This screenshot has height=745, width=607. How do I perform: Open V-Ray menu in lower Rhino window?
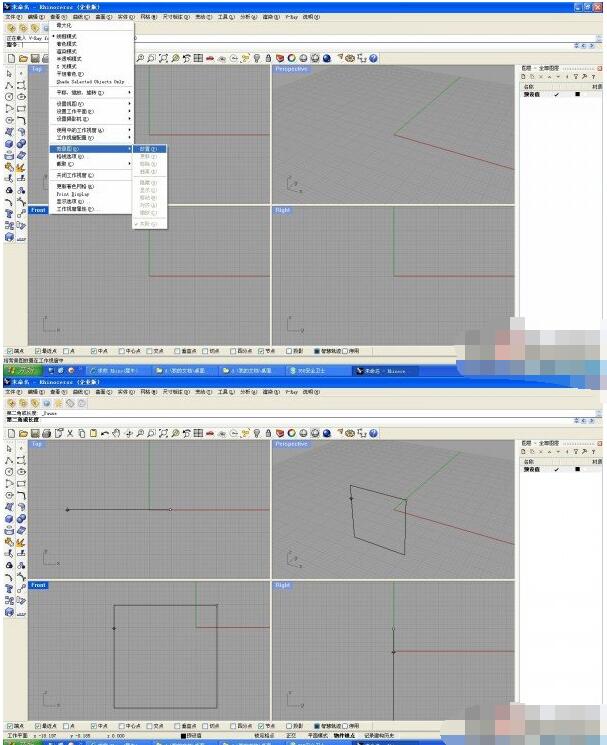click(x=292, y=392)
